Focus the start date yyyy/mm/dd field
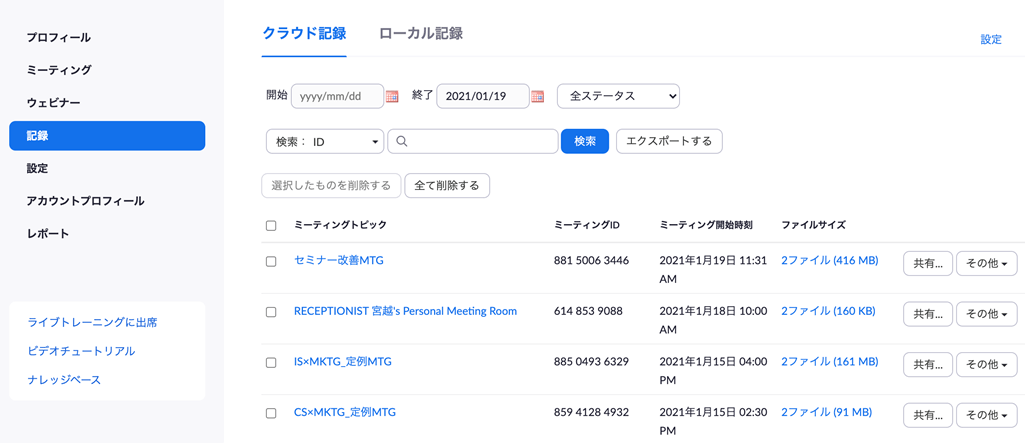The height and width of the screenshot is (443, 1025). tap(337, 96)
